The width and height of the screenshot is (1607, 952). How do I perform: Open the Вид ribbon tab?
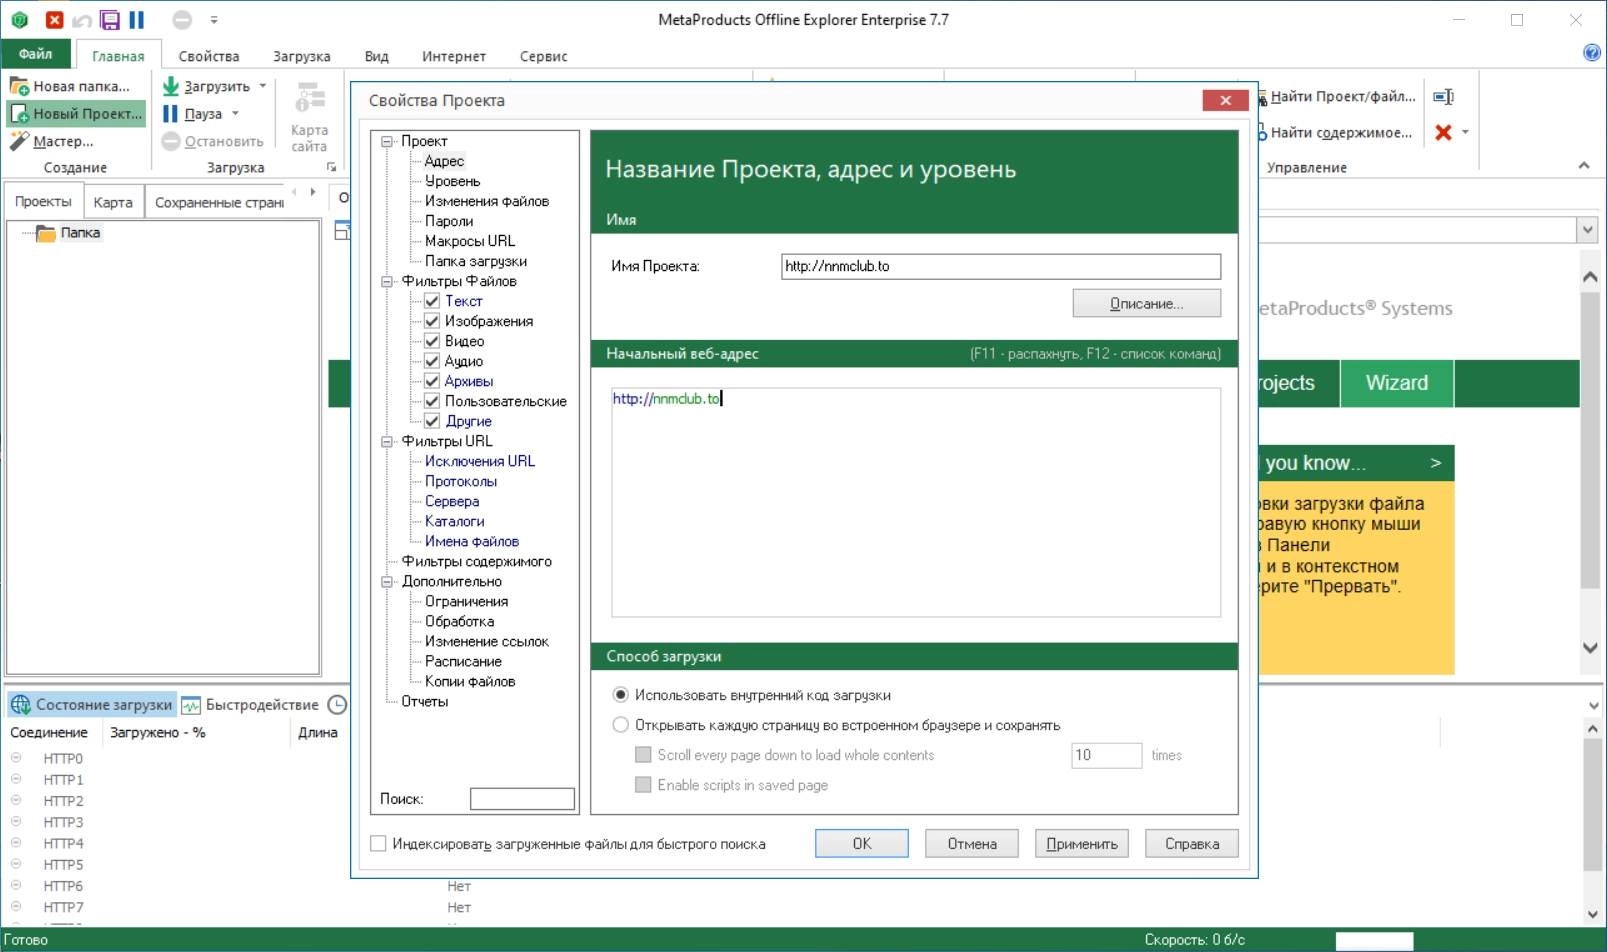[376, 56]
